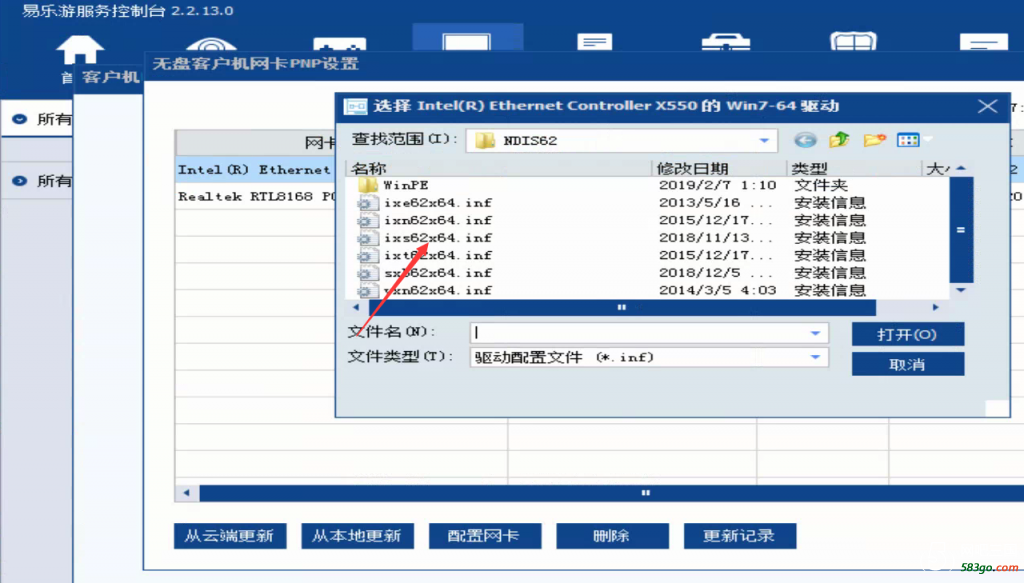The image size is (1024, 583).
Task: Collapse the first 所有 group in sidebar
Action: (20, 119)
